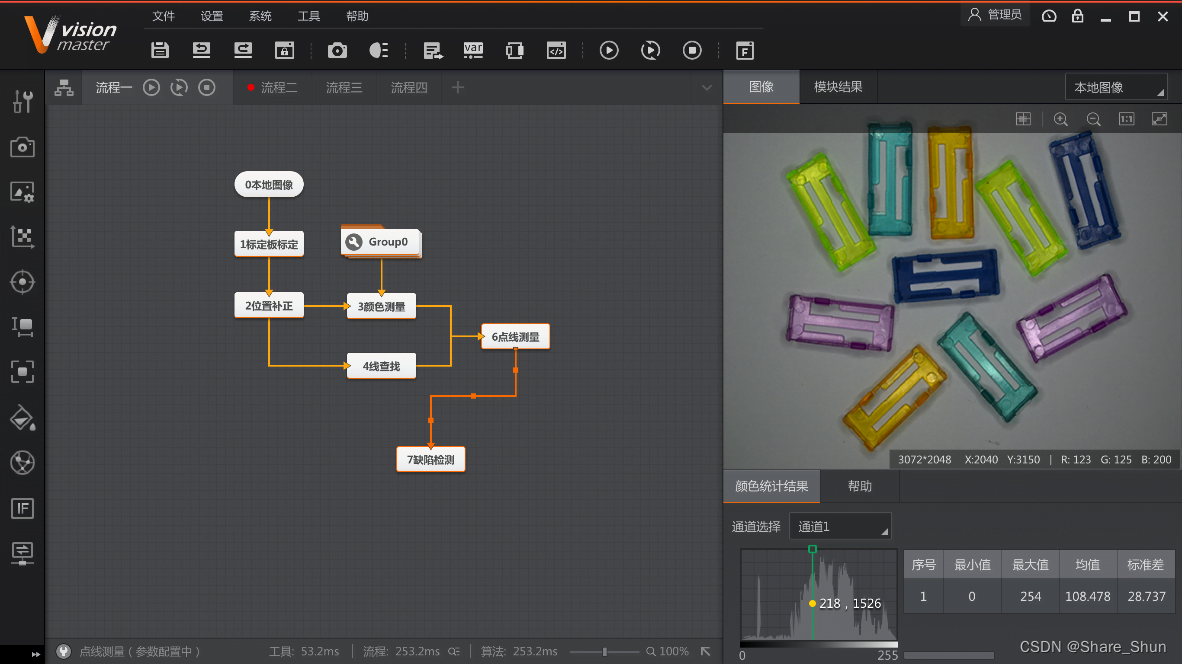The height and width of the screenshot is (664, 1182).
Task: Click the 1:1 actual size view icon
Action: tap(1126, 119)
